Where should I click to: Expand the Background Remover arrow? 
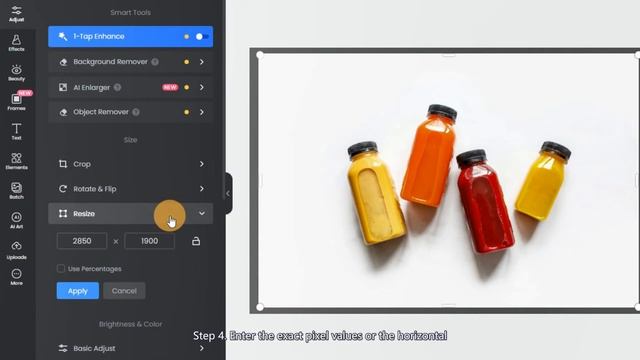[x=202, y=62]
